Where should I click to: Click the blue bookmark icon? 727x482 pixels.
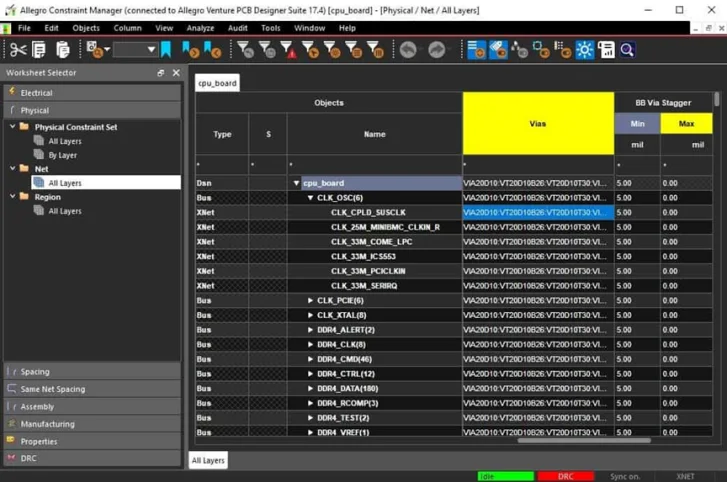(166, 49)
